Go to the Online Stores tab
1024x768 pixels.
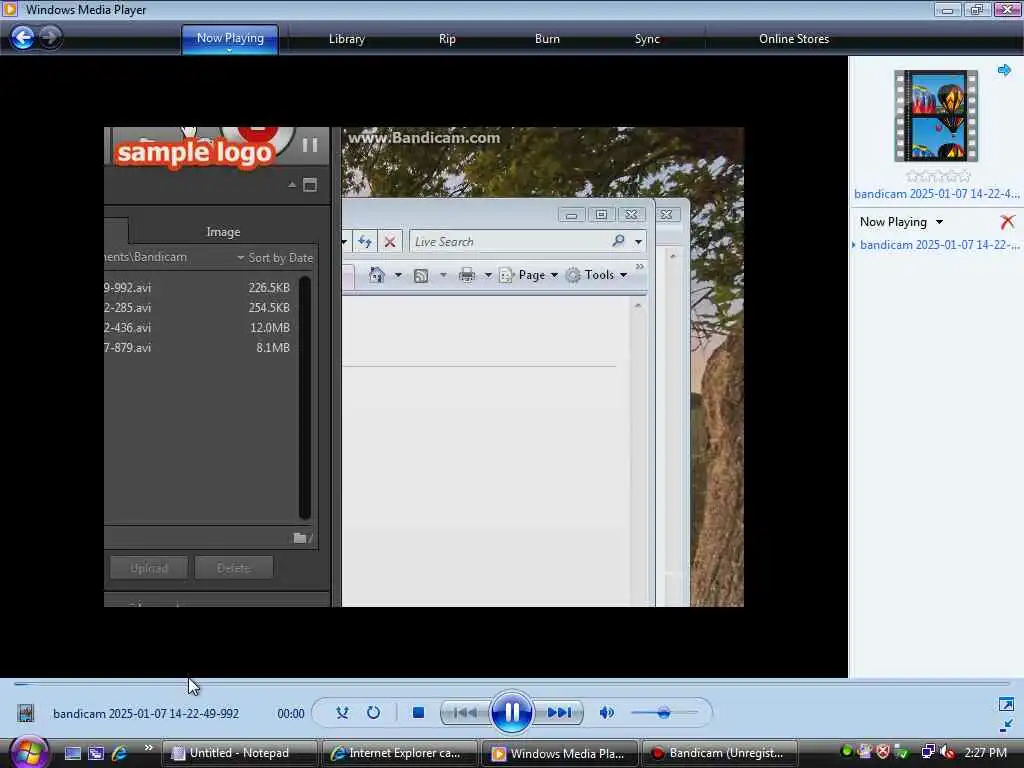pos(794,39)
